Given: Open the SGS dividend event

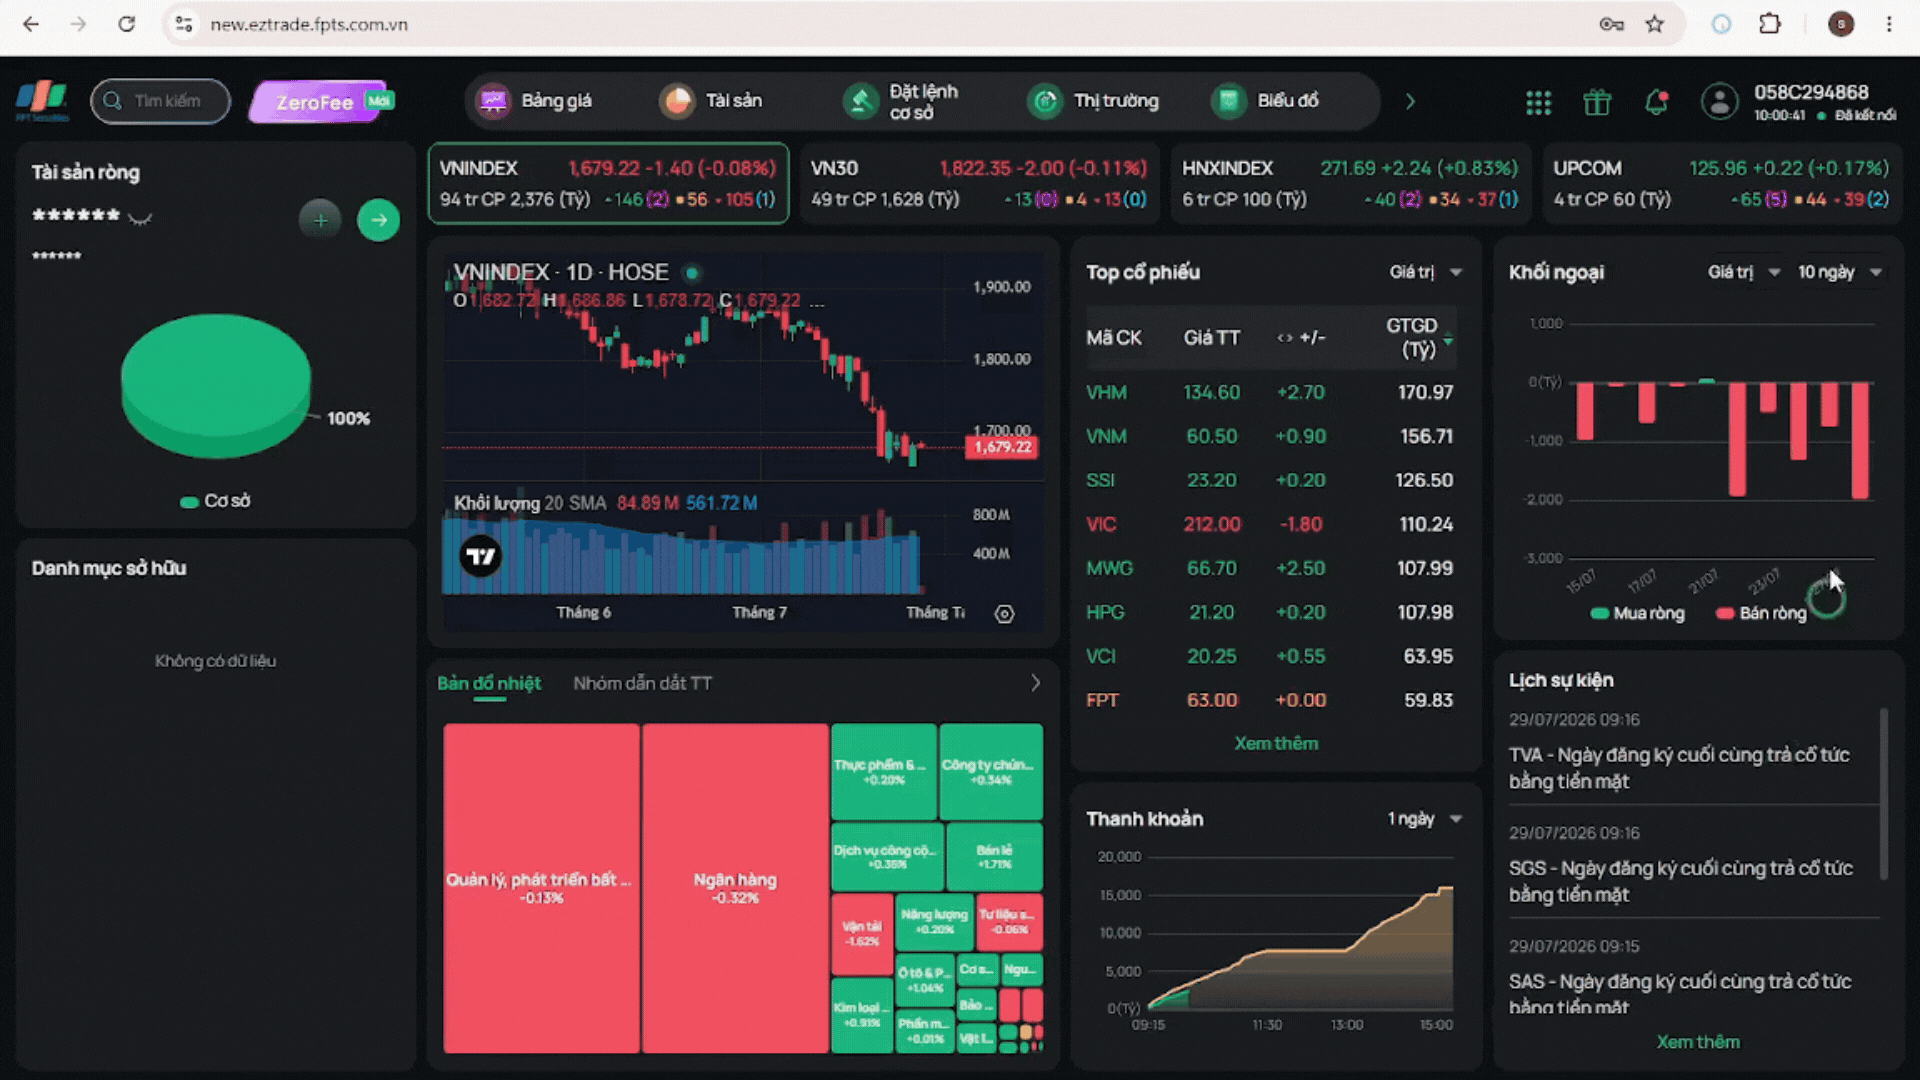Looking at the screenshot, I should coord(1692,864).
